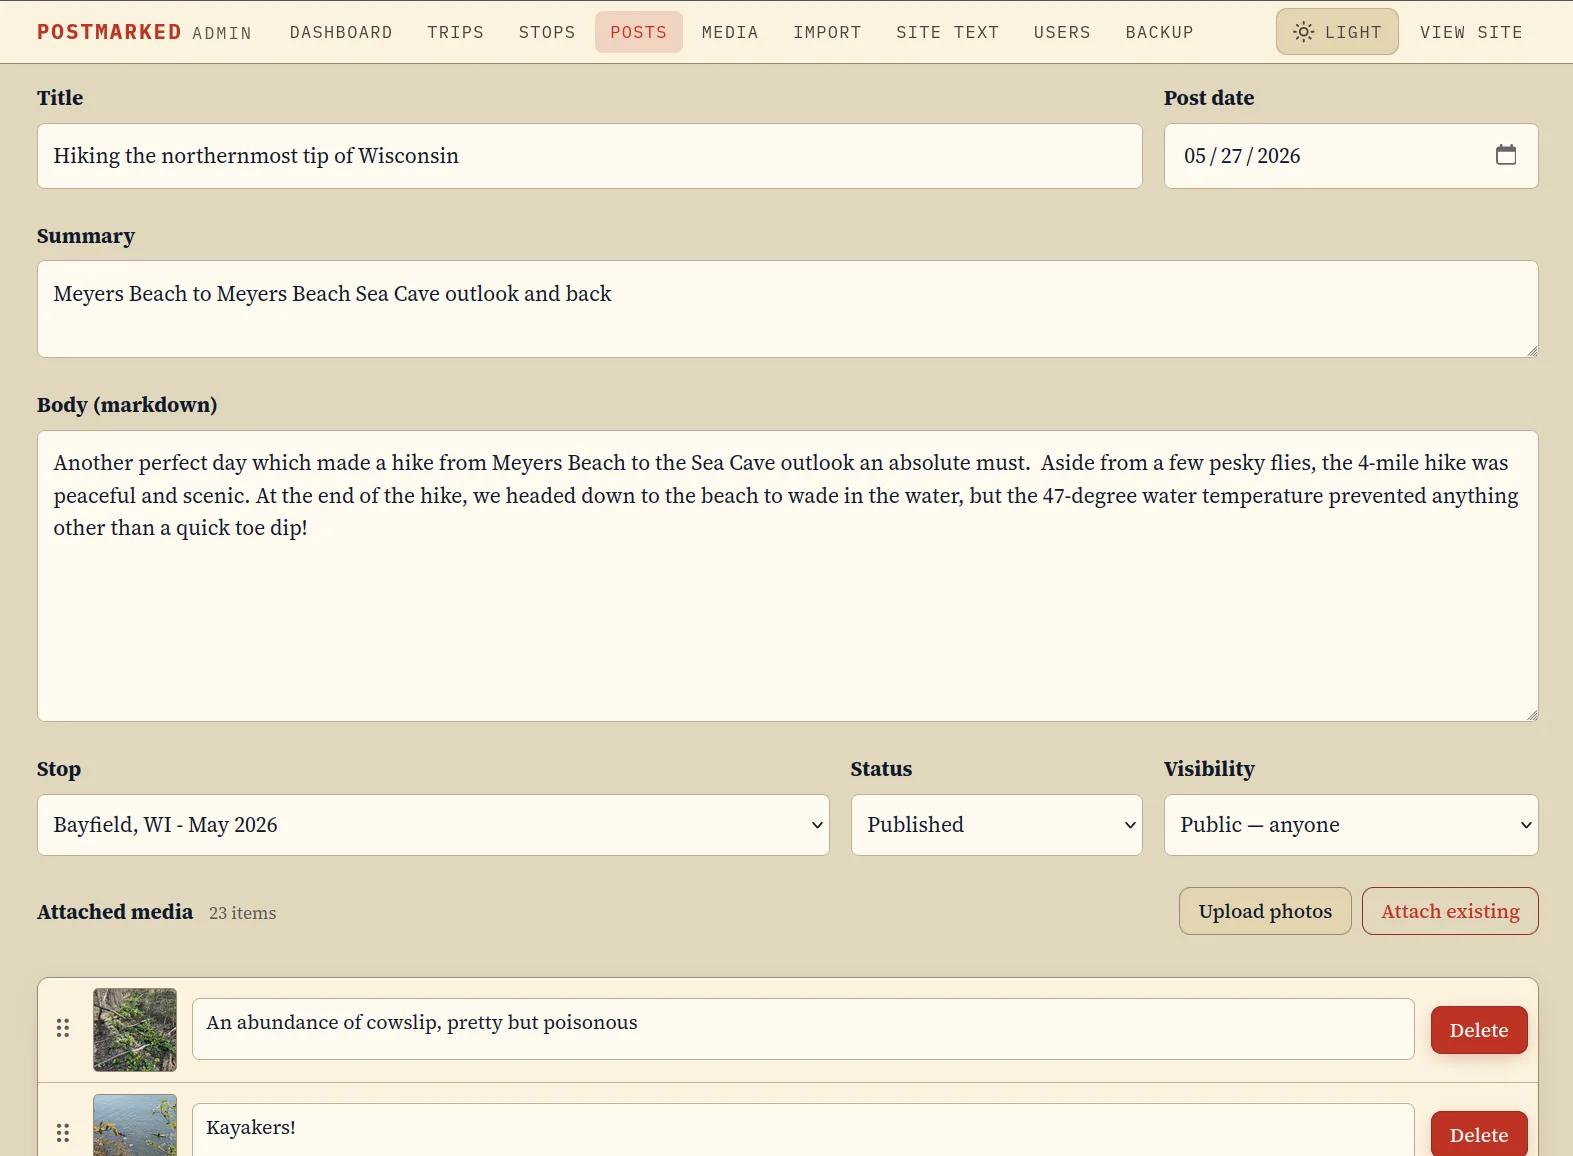Grab the drag handle for the cowslip photo
The image size is (1573, 1156).
(63, 1028)
